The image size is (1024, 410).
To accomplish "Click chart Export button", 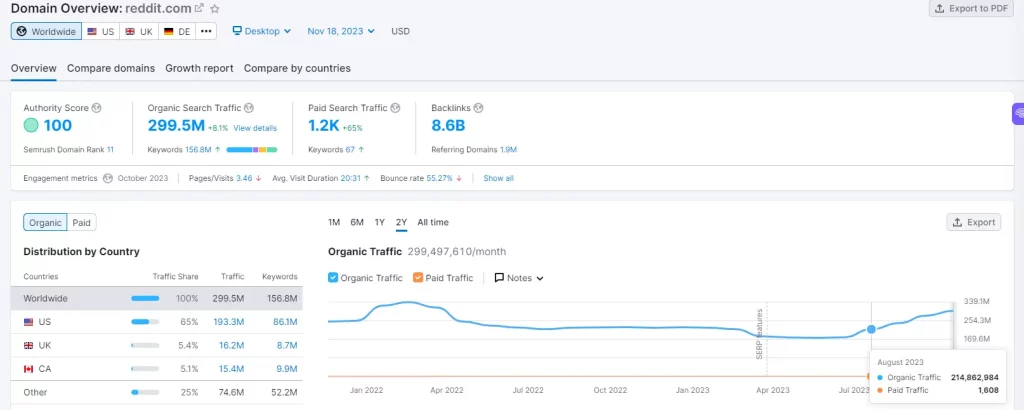I will pos(974,223).
